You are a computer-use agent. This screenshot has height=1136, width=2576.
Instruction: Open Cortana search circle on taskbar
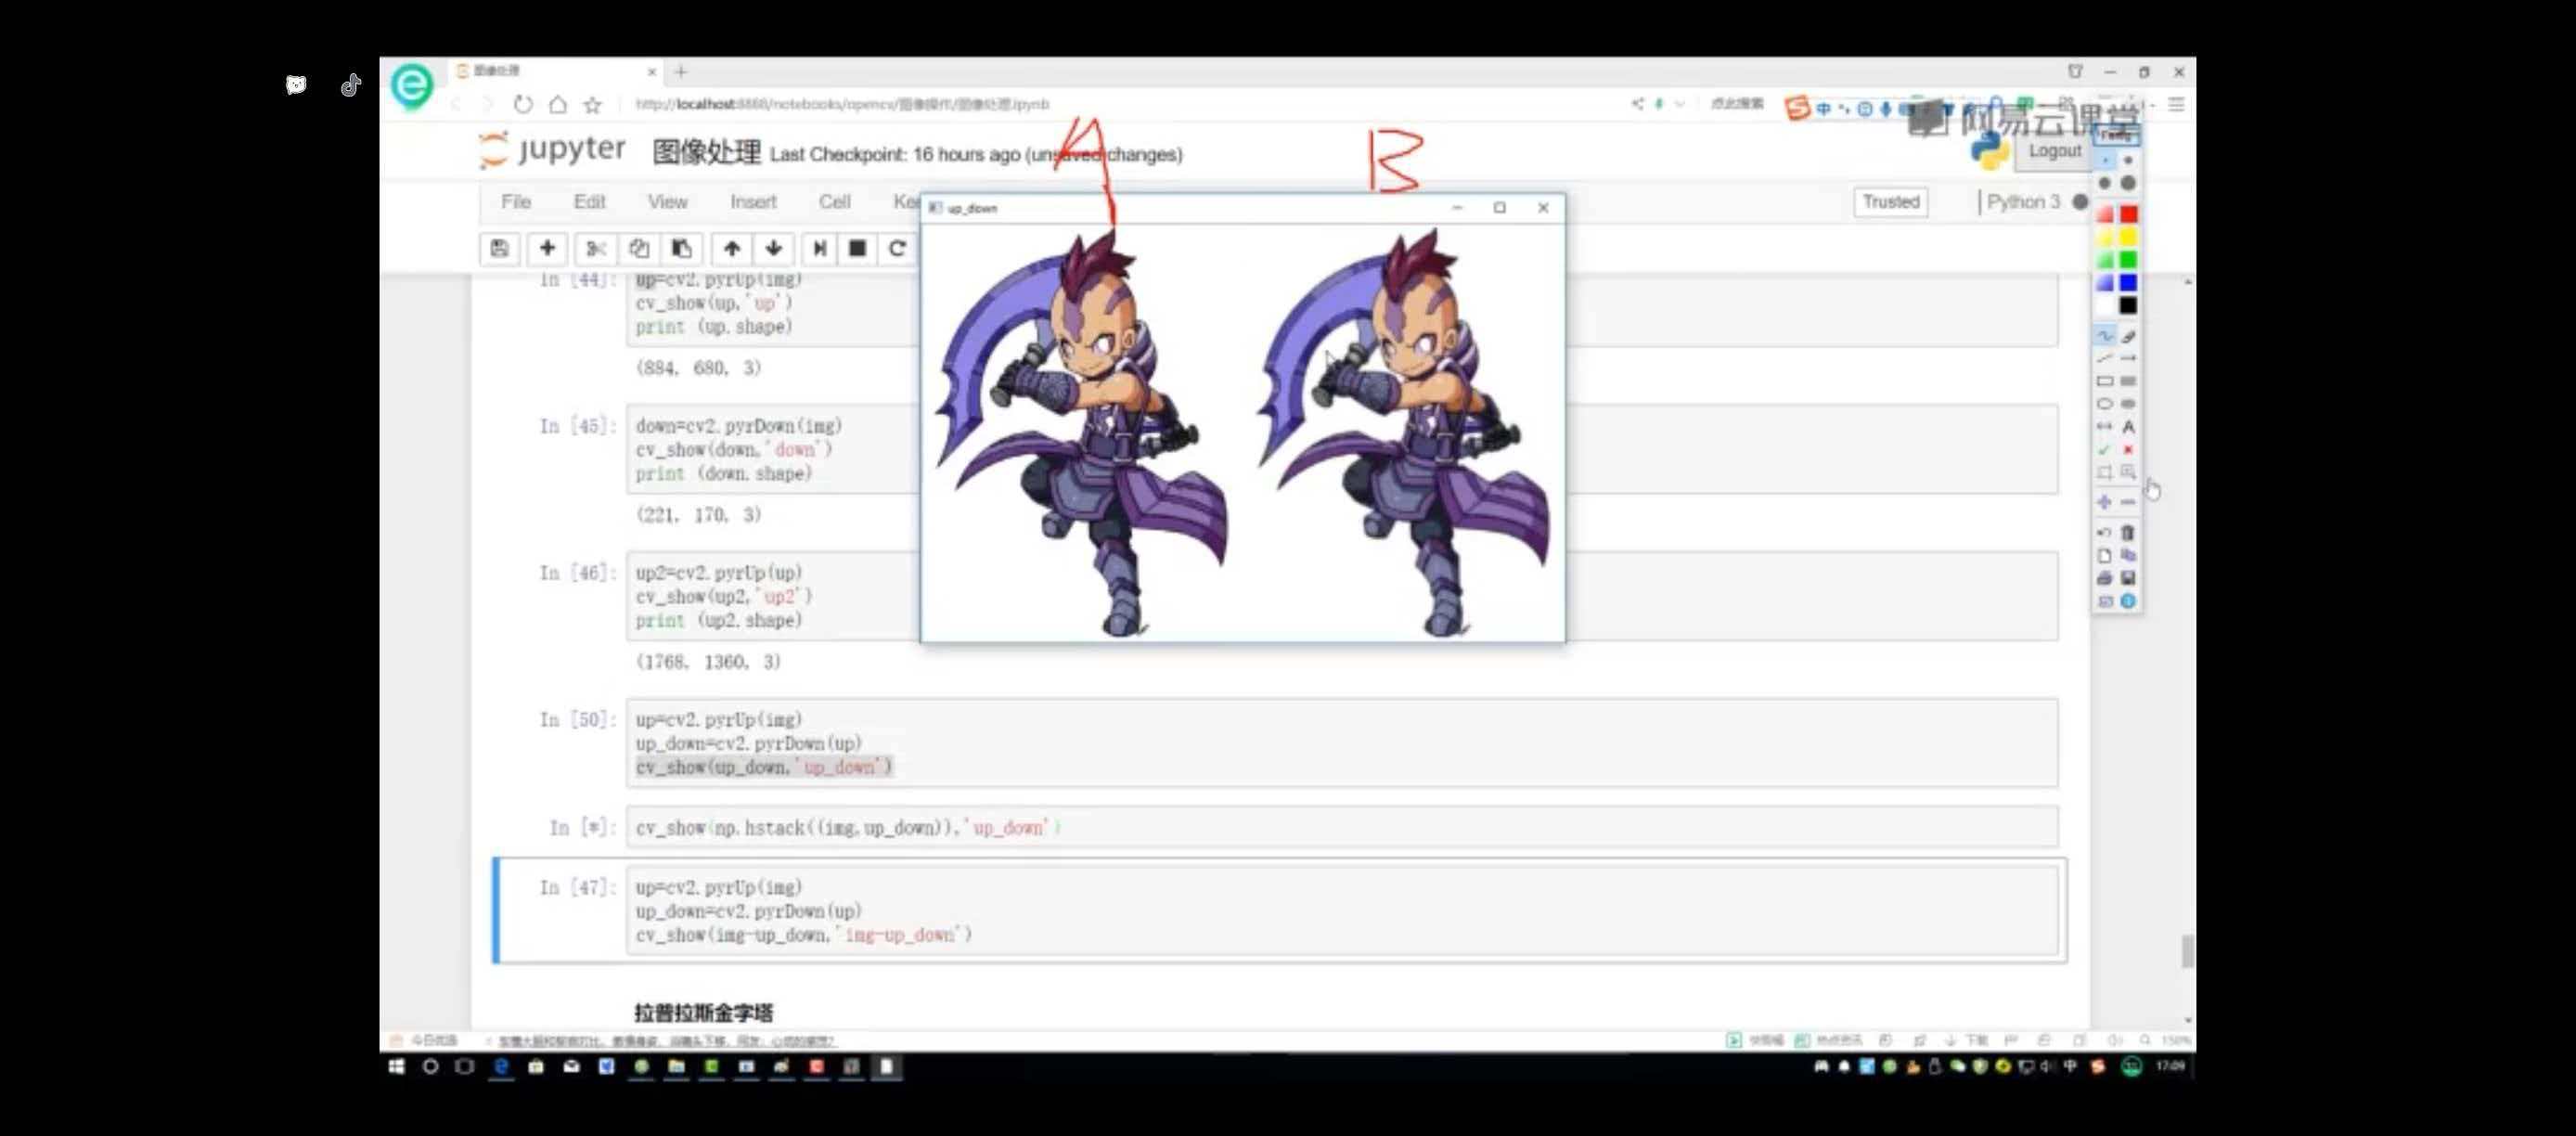[x=430, y=1067]
